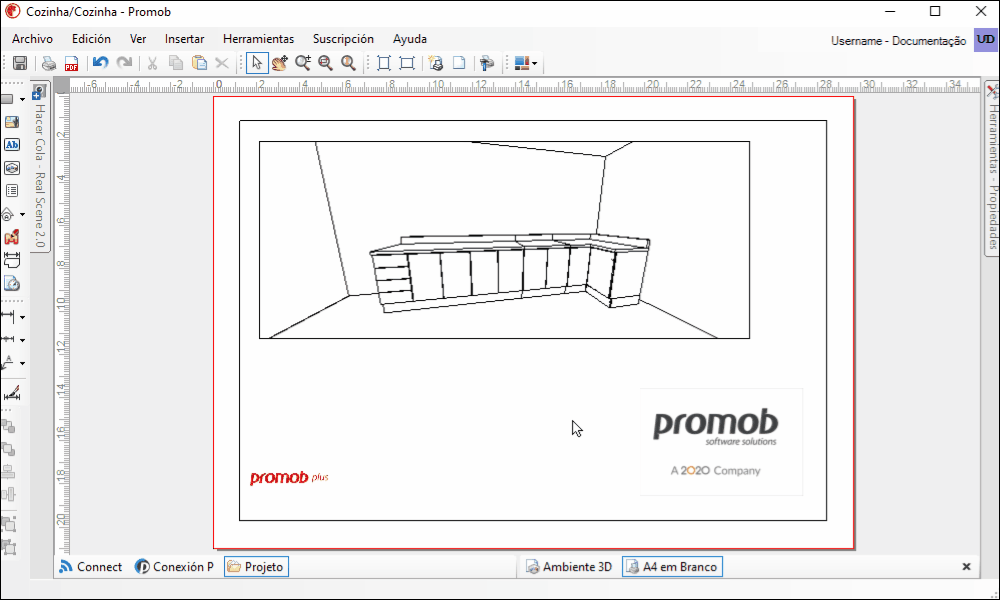Open the house view tool dropdown
This screenshot has width=1000, height=600.
(x=22, y=214)
